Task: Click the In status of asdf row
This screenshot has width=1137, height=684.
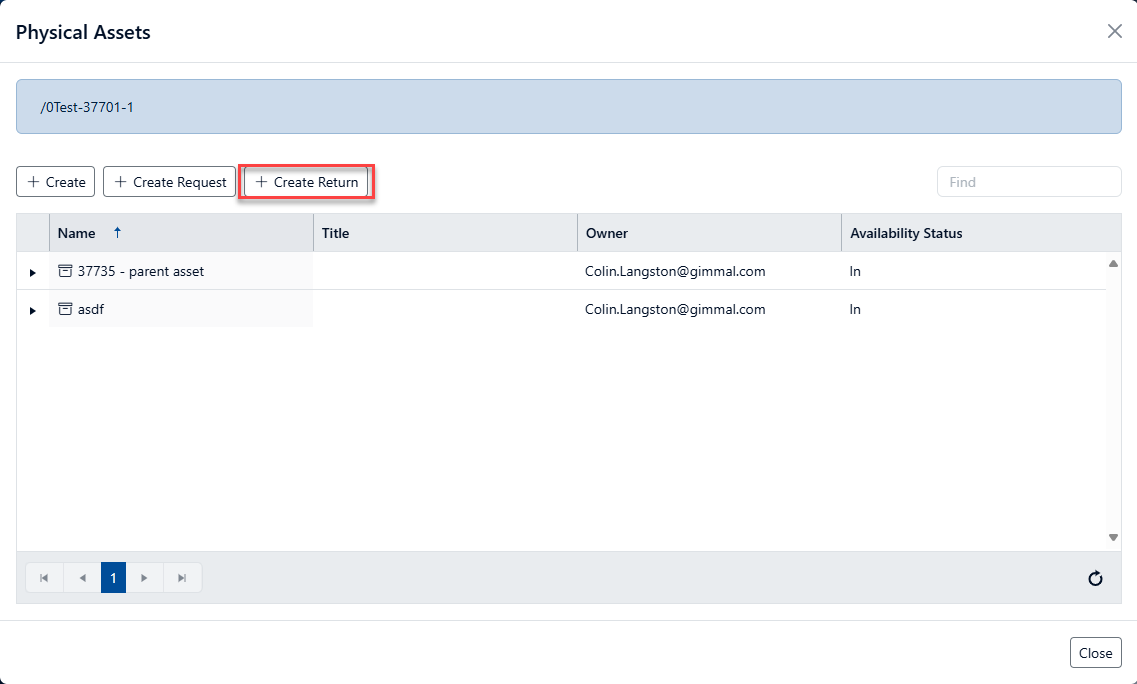Action: 855,309
